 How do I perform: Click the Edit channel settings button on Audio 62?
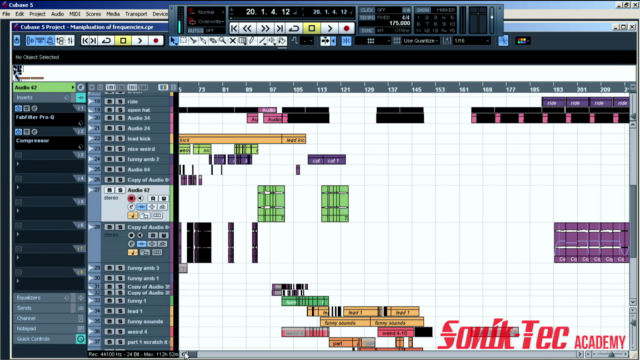click(131, 207)
